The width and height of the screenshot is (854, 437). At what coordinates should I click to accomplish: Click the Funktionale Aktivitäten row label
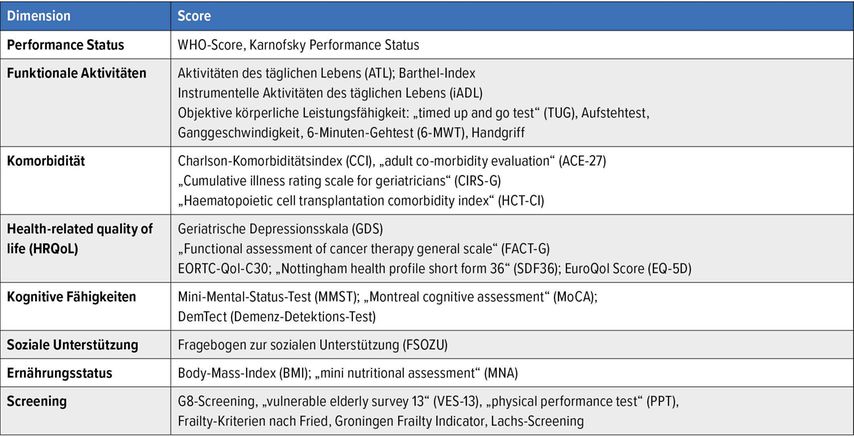pos(77,73)
